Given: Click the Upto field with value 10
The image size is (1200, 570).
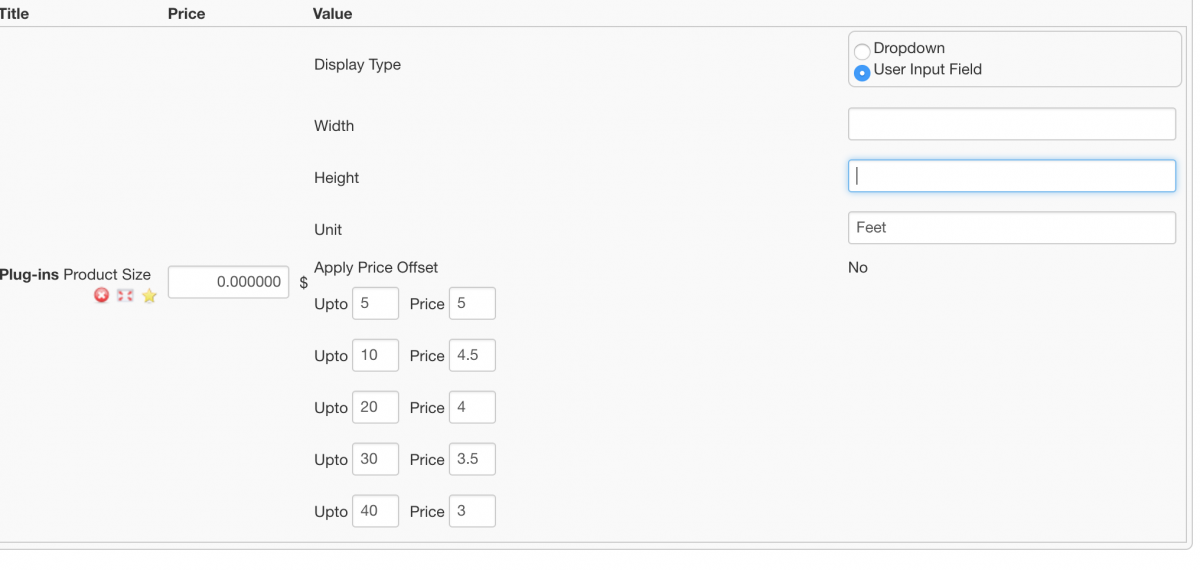Looking at the screenshot, I should (x=375, y=356).
